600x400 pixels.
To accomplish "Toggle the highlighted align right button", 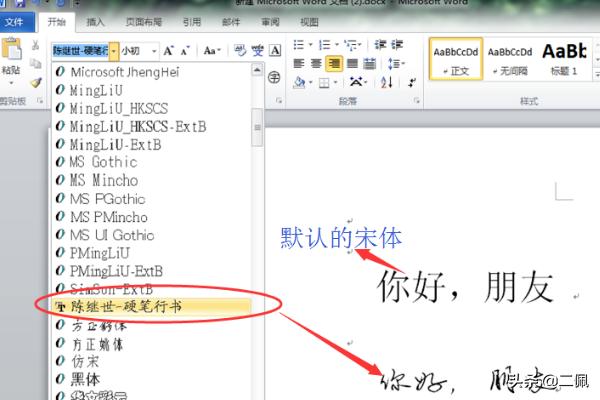I will 335,64.
